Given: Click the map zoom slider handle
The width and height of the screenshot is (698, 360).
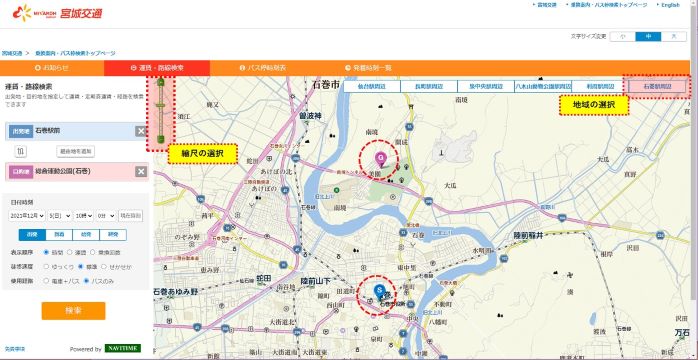Looking at the screenshot, I should [x=161, y=105].
